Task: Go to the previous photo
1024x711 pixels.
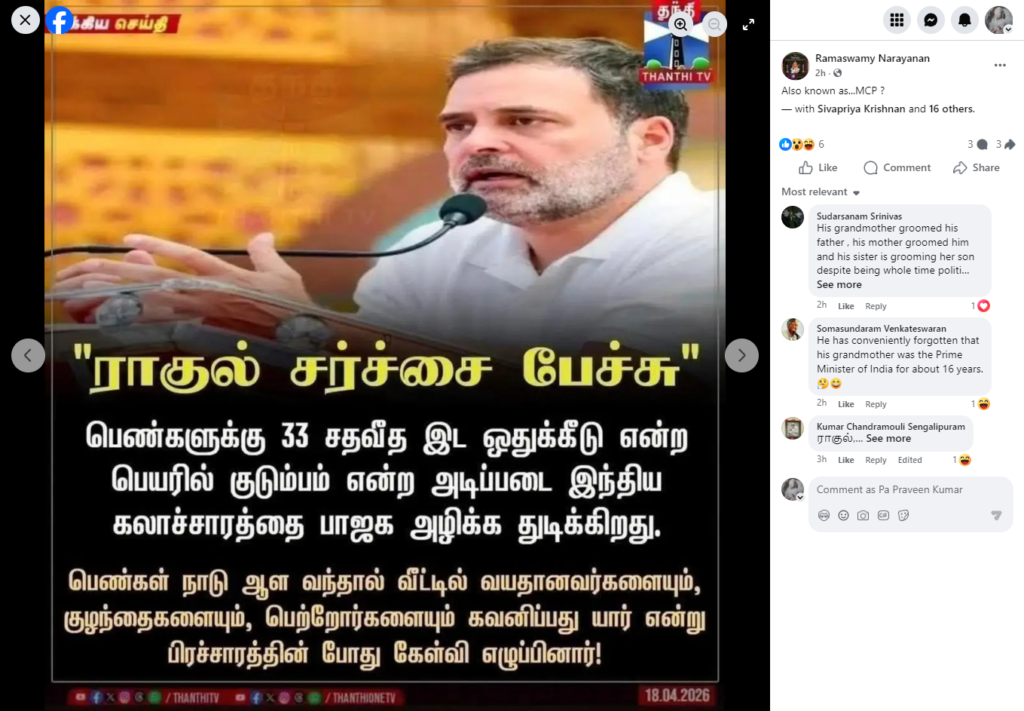Action: tap(28, 355)
